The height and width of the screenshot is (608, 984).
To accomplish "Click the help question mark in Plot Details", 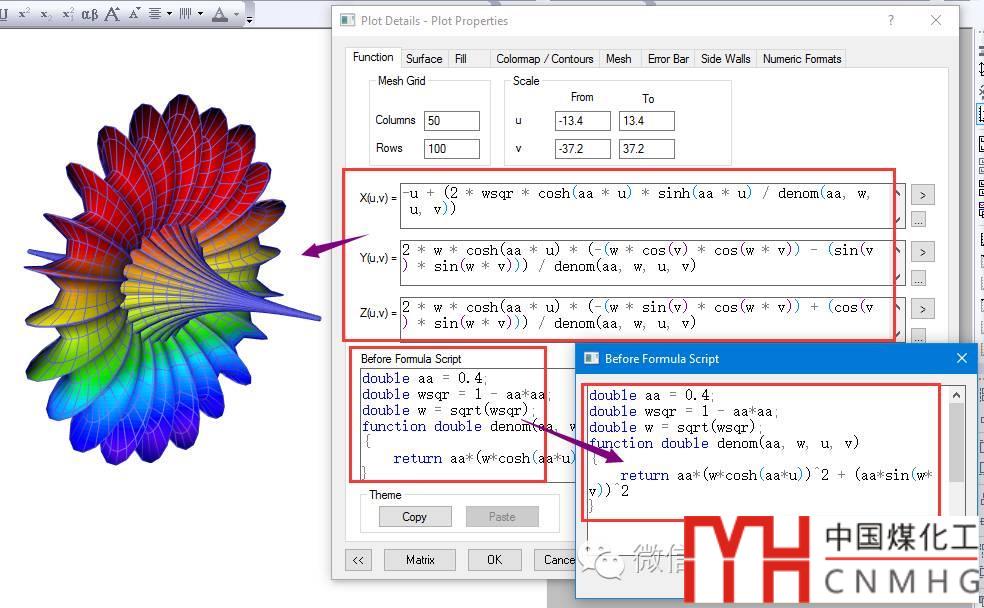I will coord(890,20).
